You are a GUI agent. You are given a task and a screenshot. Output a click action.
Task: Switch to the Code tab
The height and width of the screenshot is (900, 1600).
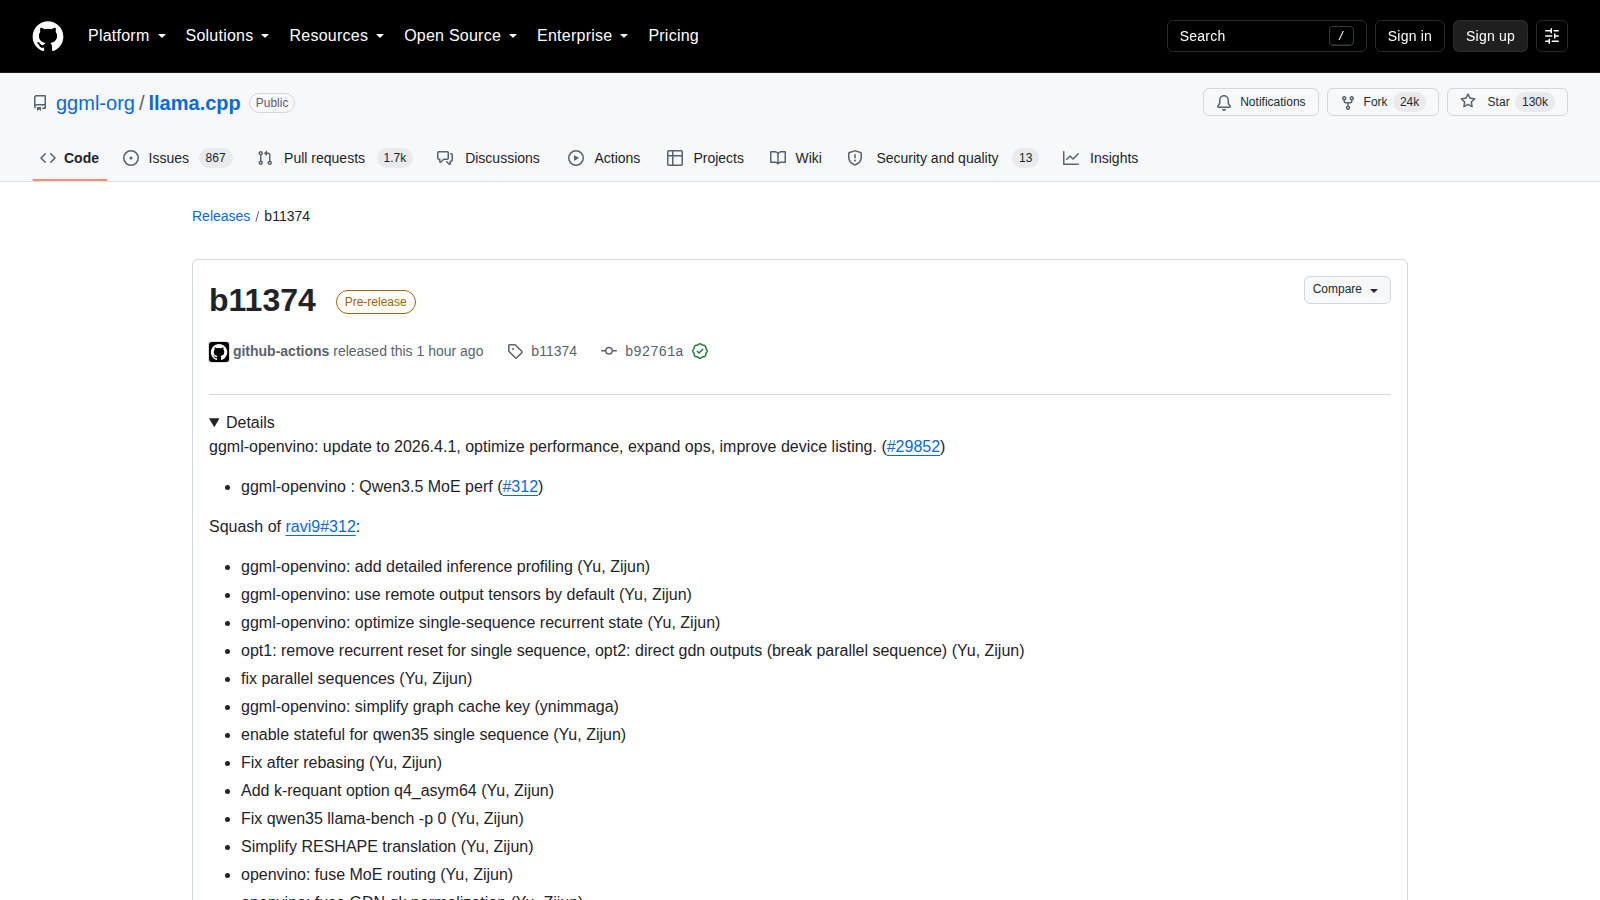coord(70,158)
